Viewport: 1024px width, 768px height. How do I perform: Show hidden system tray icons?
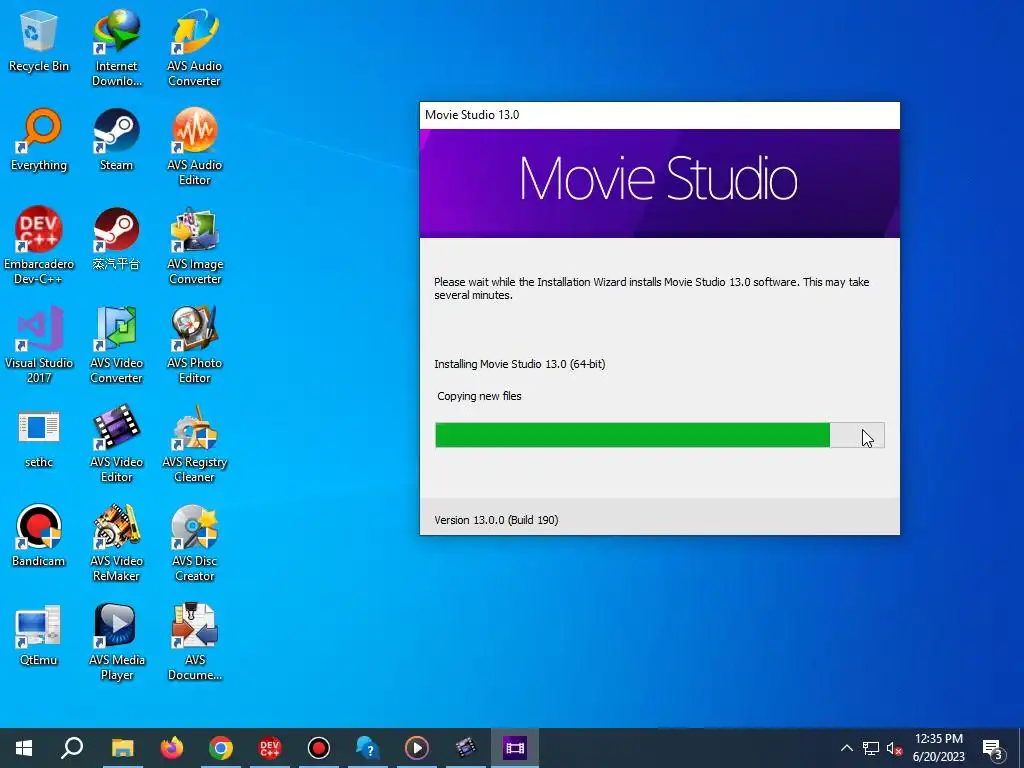click(x=846, y=748)
